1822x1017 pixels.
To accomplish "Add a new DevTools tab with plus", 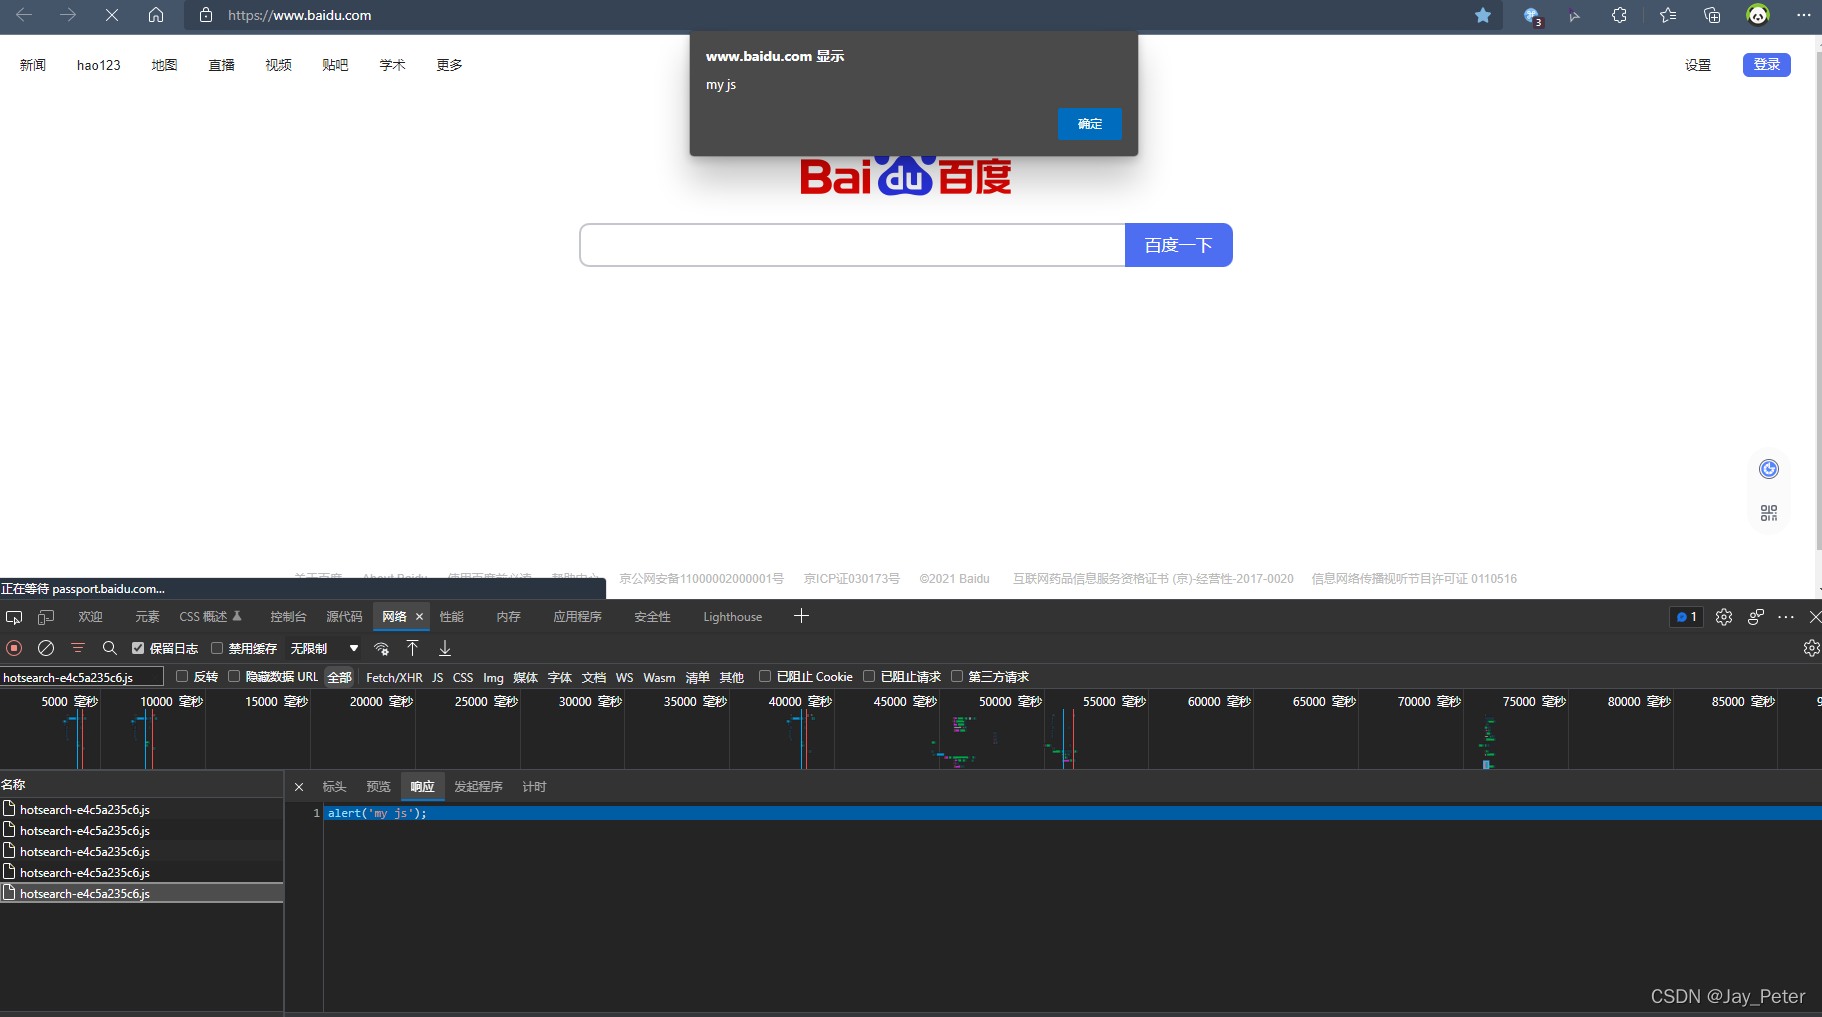I will pos(801,616).
